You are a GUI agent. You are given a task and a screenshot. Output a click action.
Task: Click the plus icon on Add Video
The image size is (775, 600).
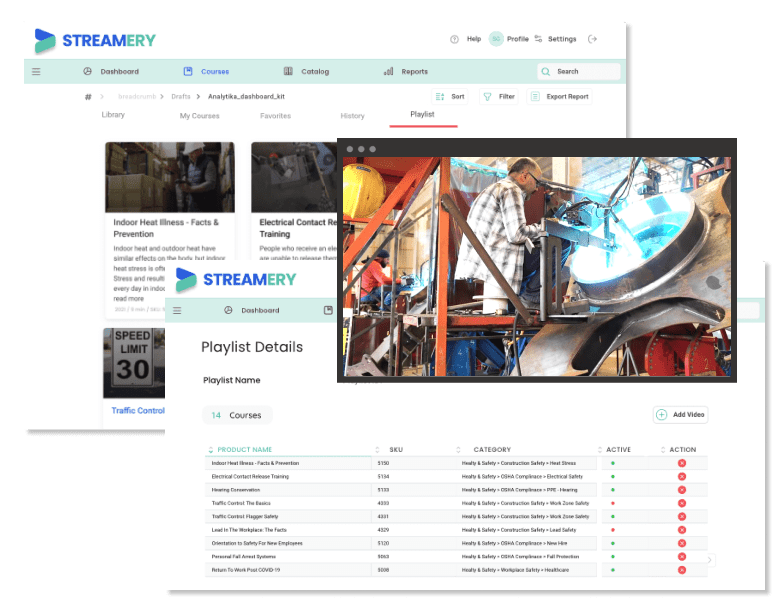click(x=661, y=415)
